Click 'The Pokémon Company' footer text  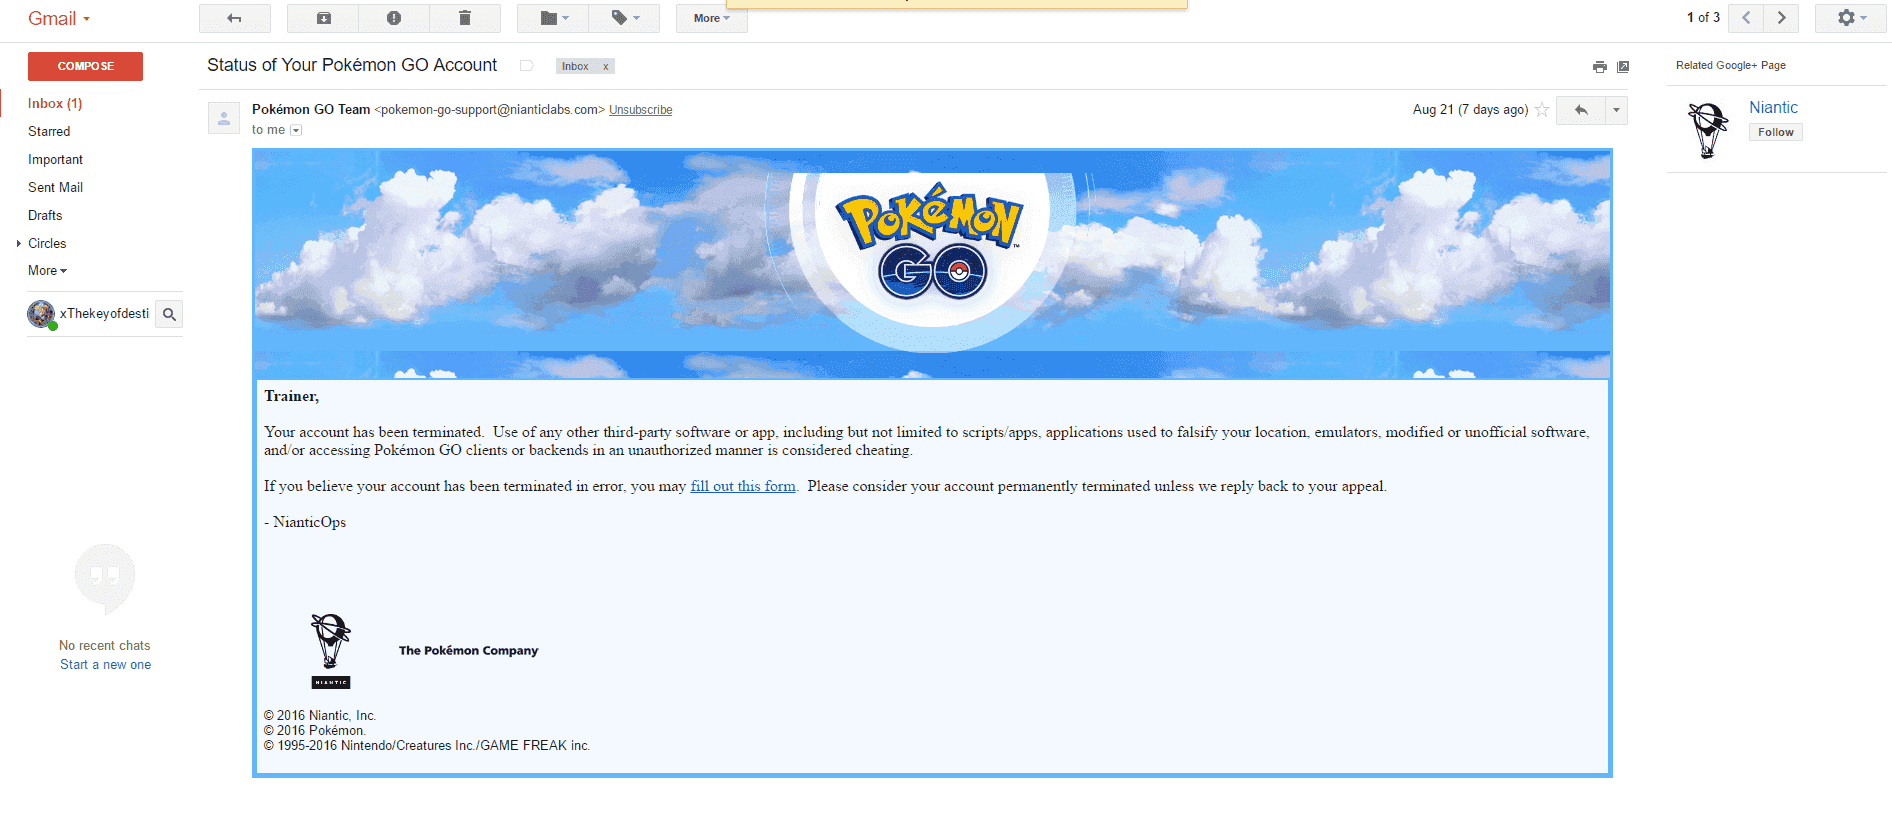[x=468, y=650]
